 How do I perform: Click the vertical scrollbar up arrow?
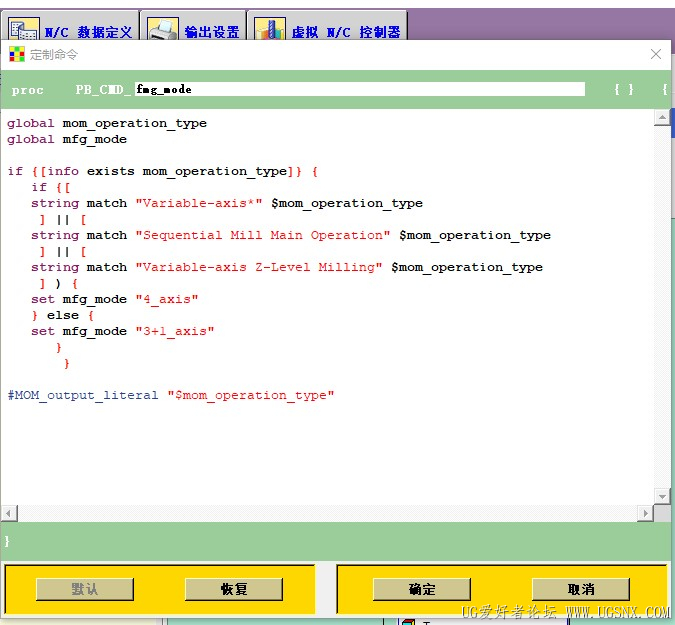[x=662, y=118]
